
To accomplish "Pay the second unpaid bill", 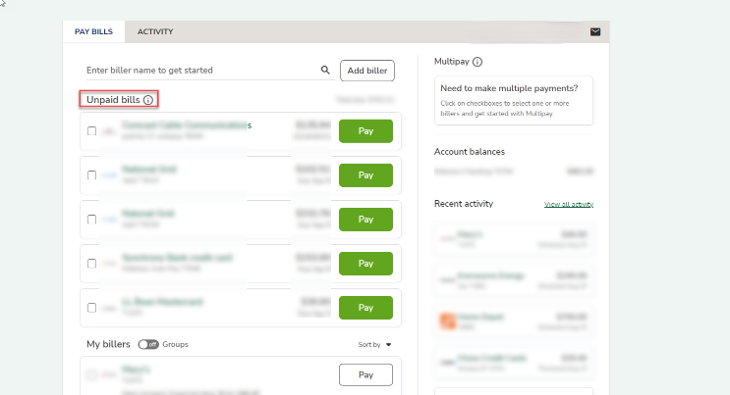I will [x=366, y=175].
